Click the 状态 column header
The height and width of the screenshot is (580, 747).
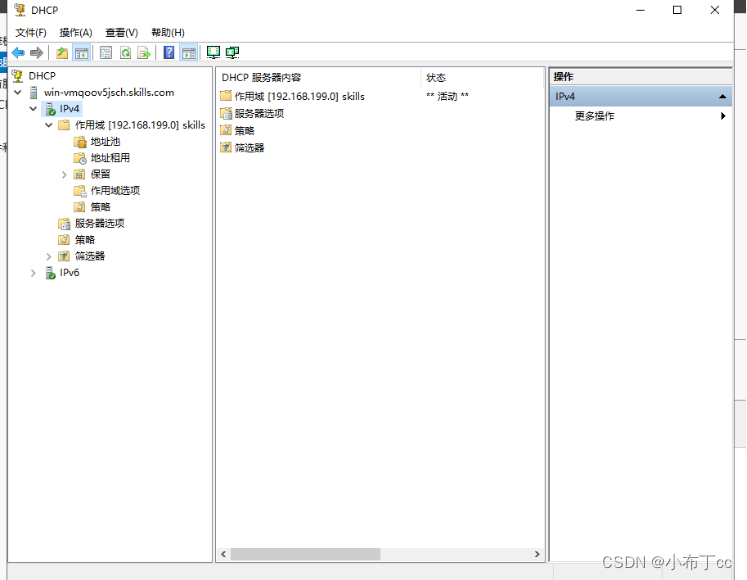pyautogui.click(x=437, y=78)
